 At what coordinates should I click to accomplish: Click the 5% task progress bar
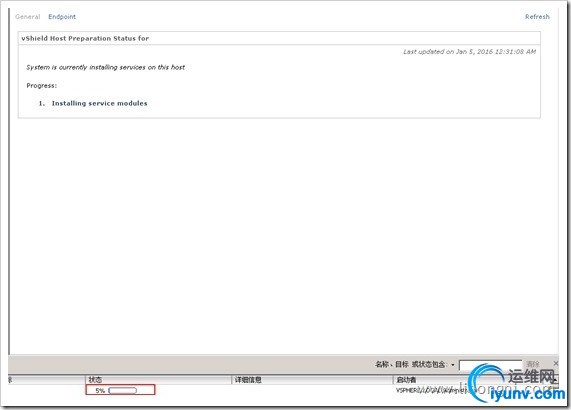coord(122,390)
